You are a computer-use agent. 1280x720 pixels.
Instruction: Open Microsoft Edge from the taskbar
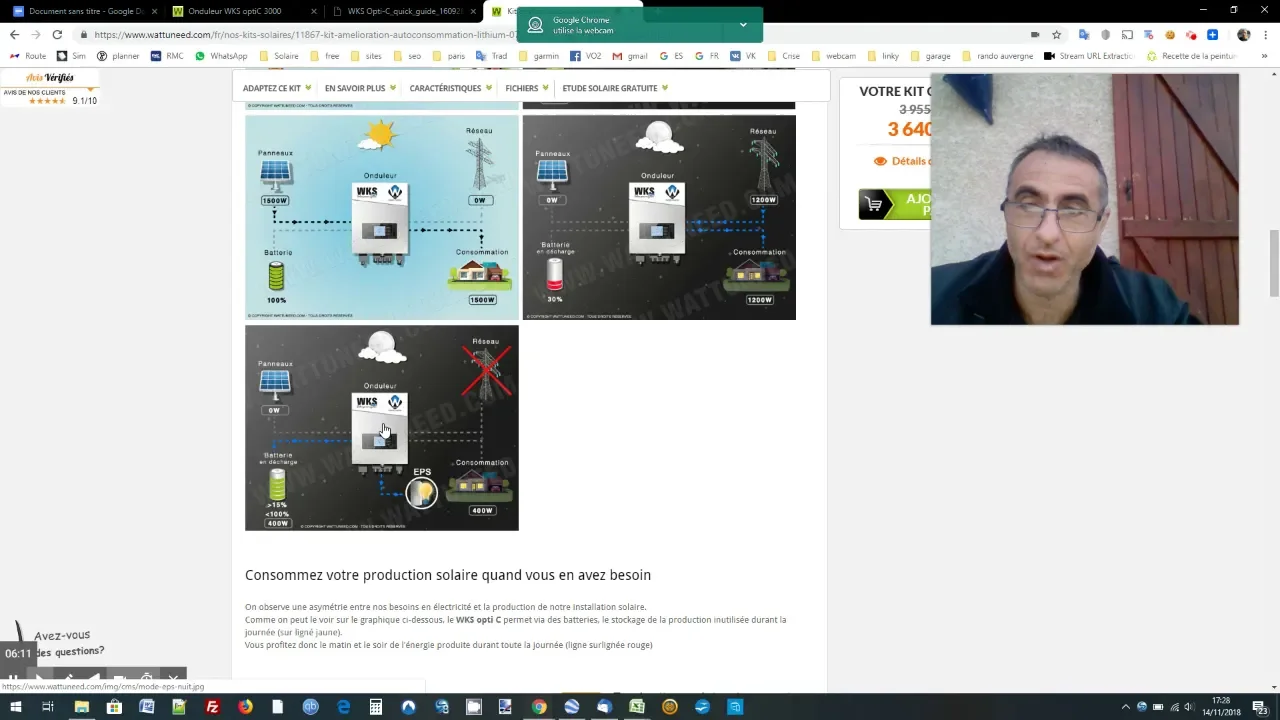pyautogui.click(x=343, y=707)
